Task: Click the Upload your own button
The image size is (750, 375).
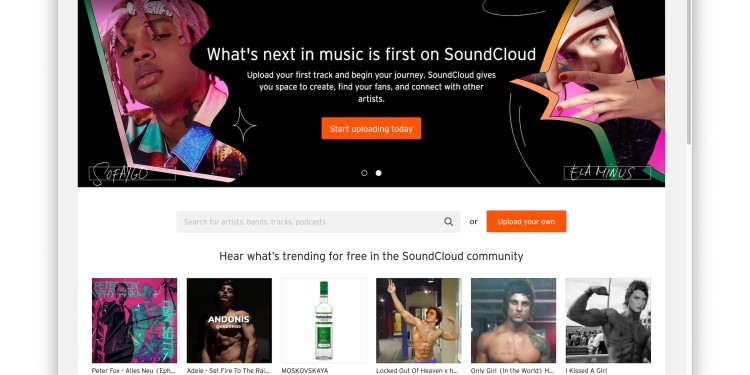Action: [526, 221]
